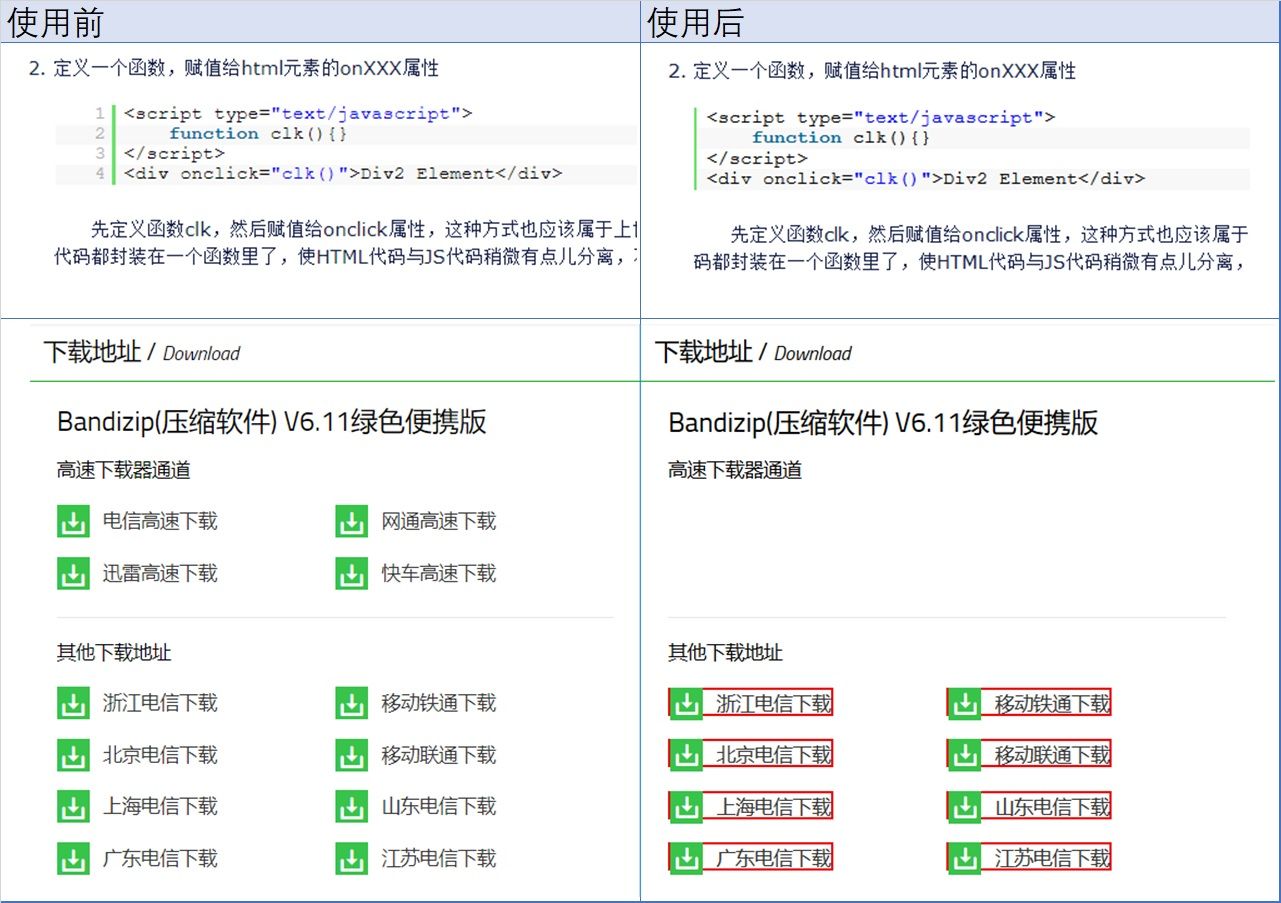
Task: Select 移动联通下载 link text in 使用后 panel
Action: (1052, 756)
